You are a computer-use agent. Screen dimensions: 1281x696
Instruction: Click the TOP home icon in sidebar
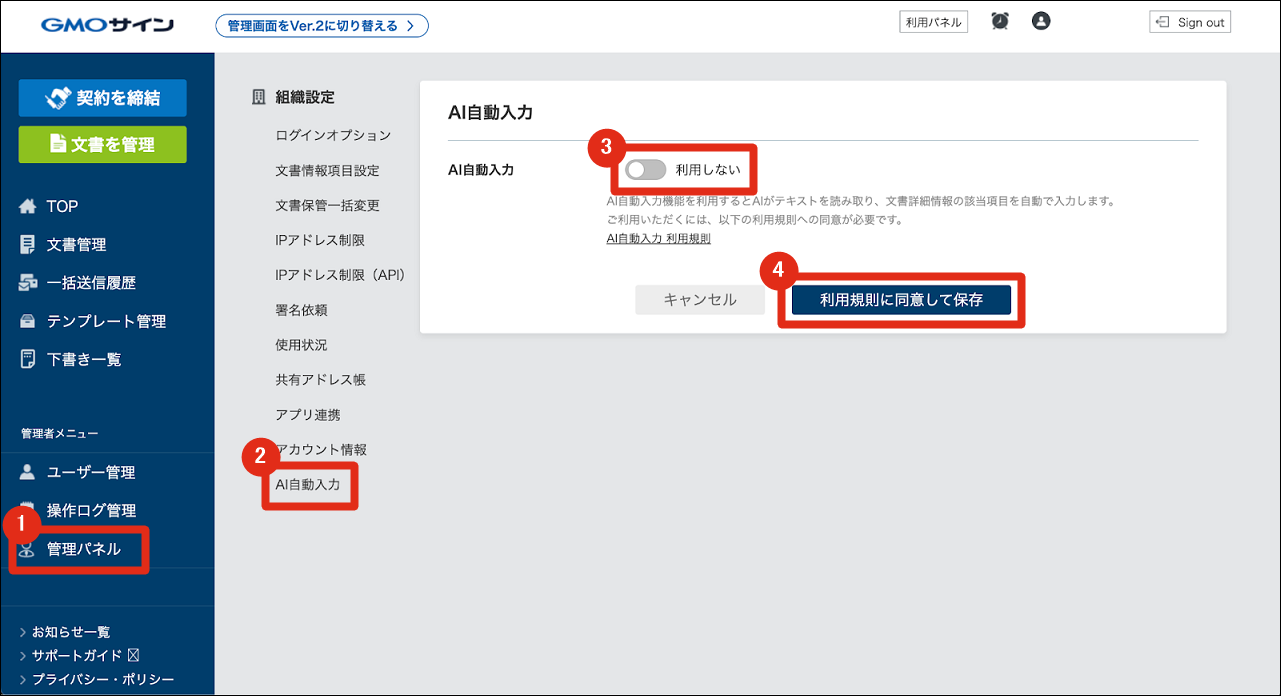point(28,206)
